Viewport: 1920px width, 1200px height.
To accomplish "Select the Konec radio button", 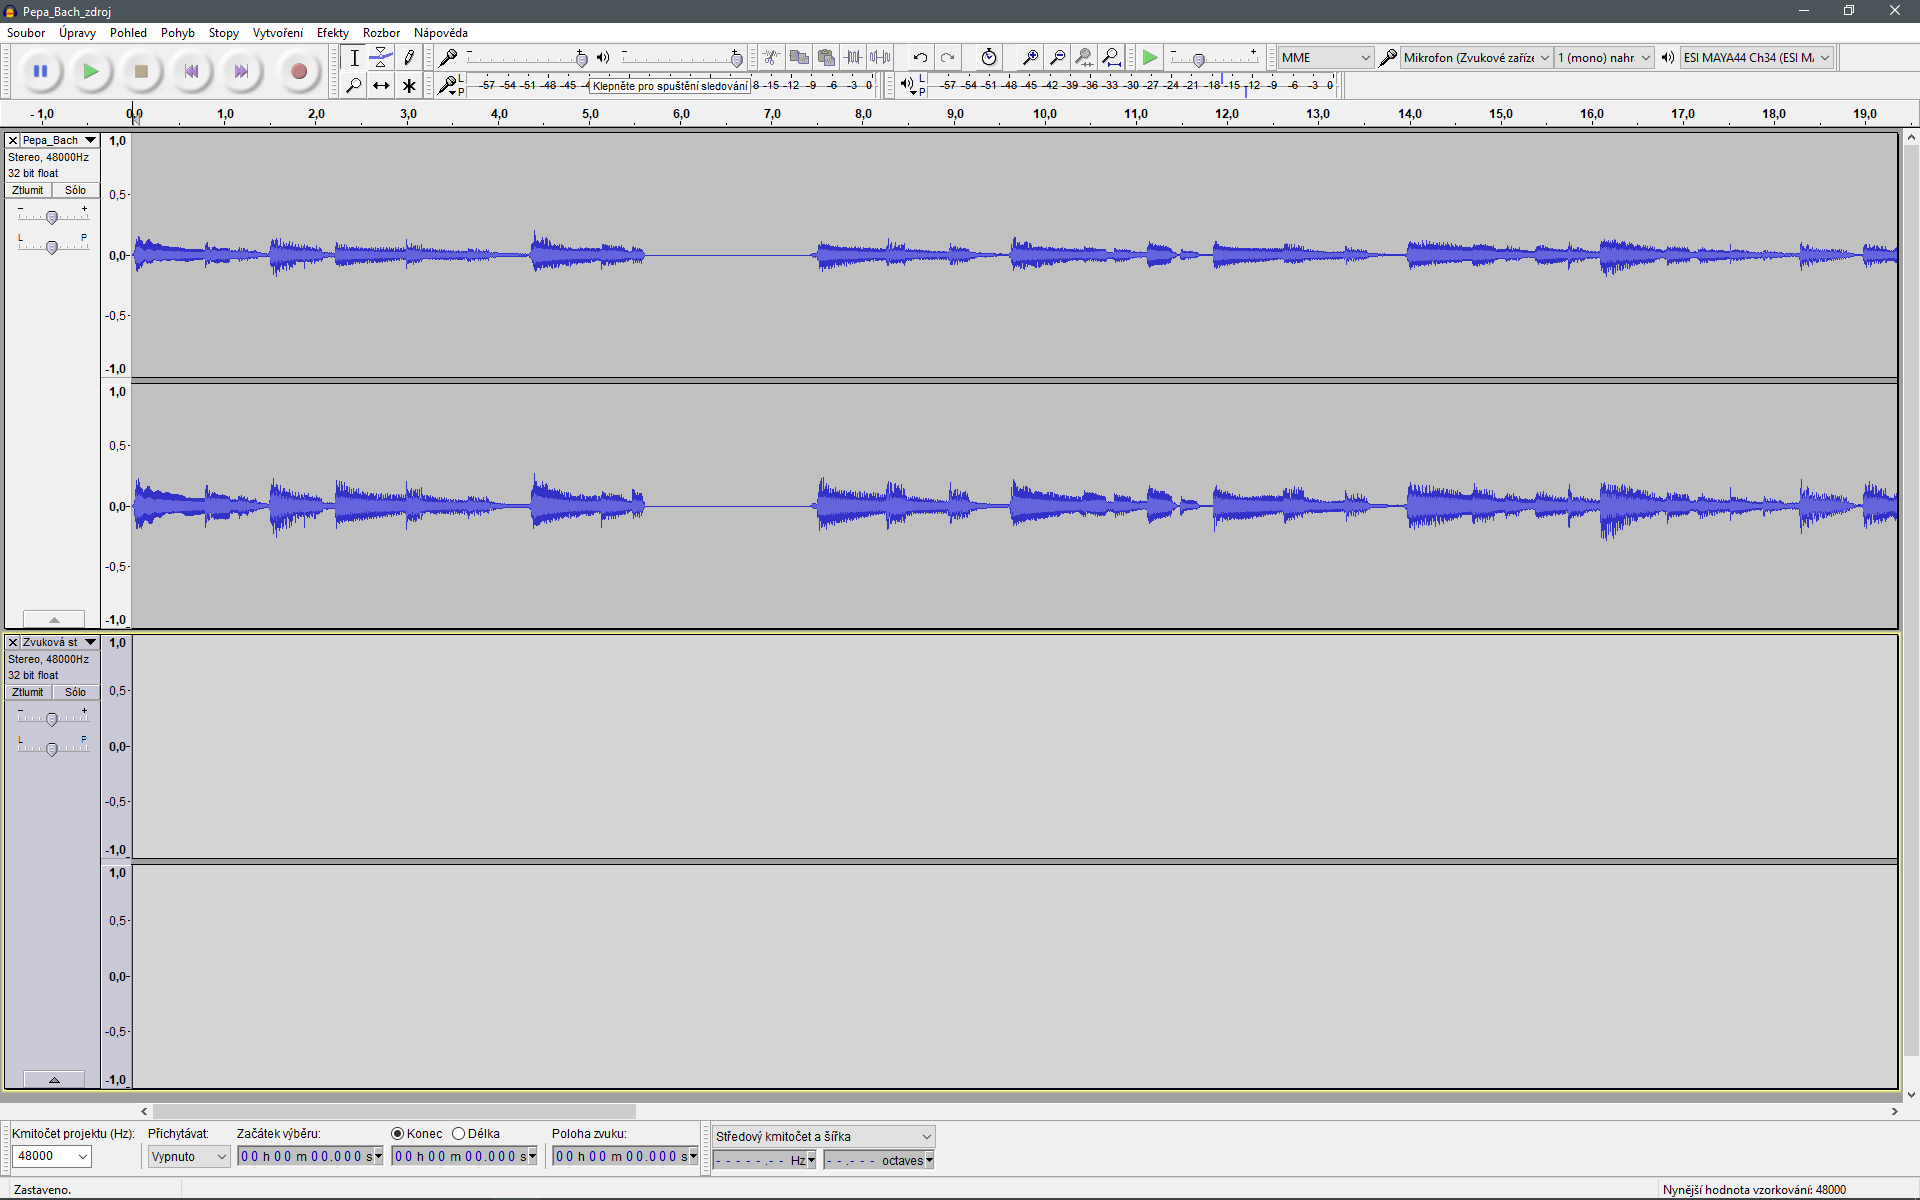I will pyautogui.click(x=398, y=1133).
